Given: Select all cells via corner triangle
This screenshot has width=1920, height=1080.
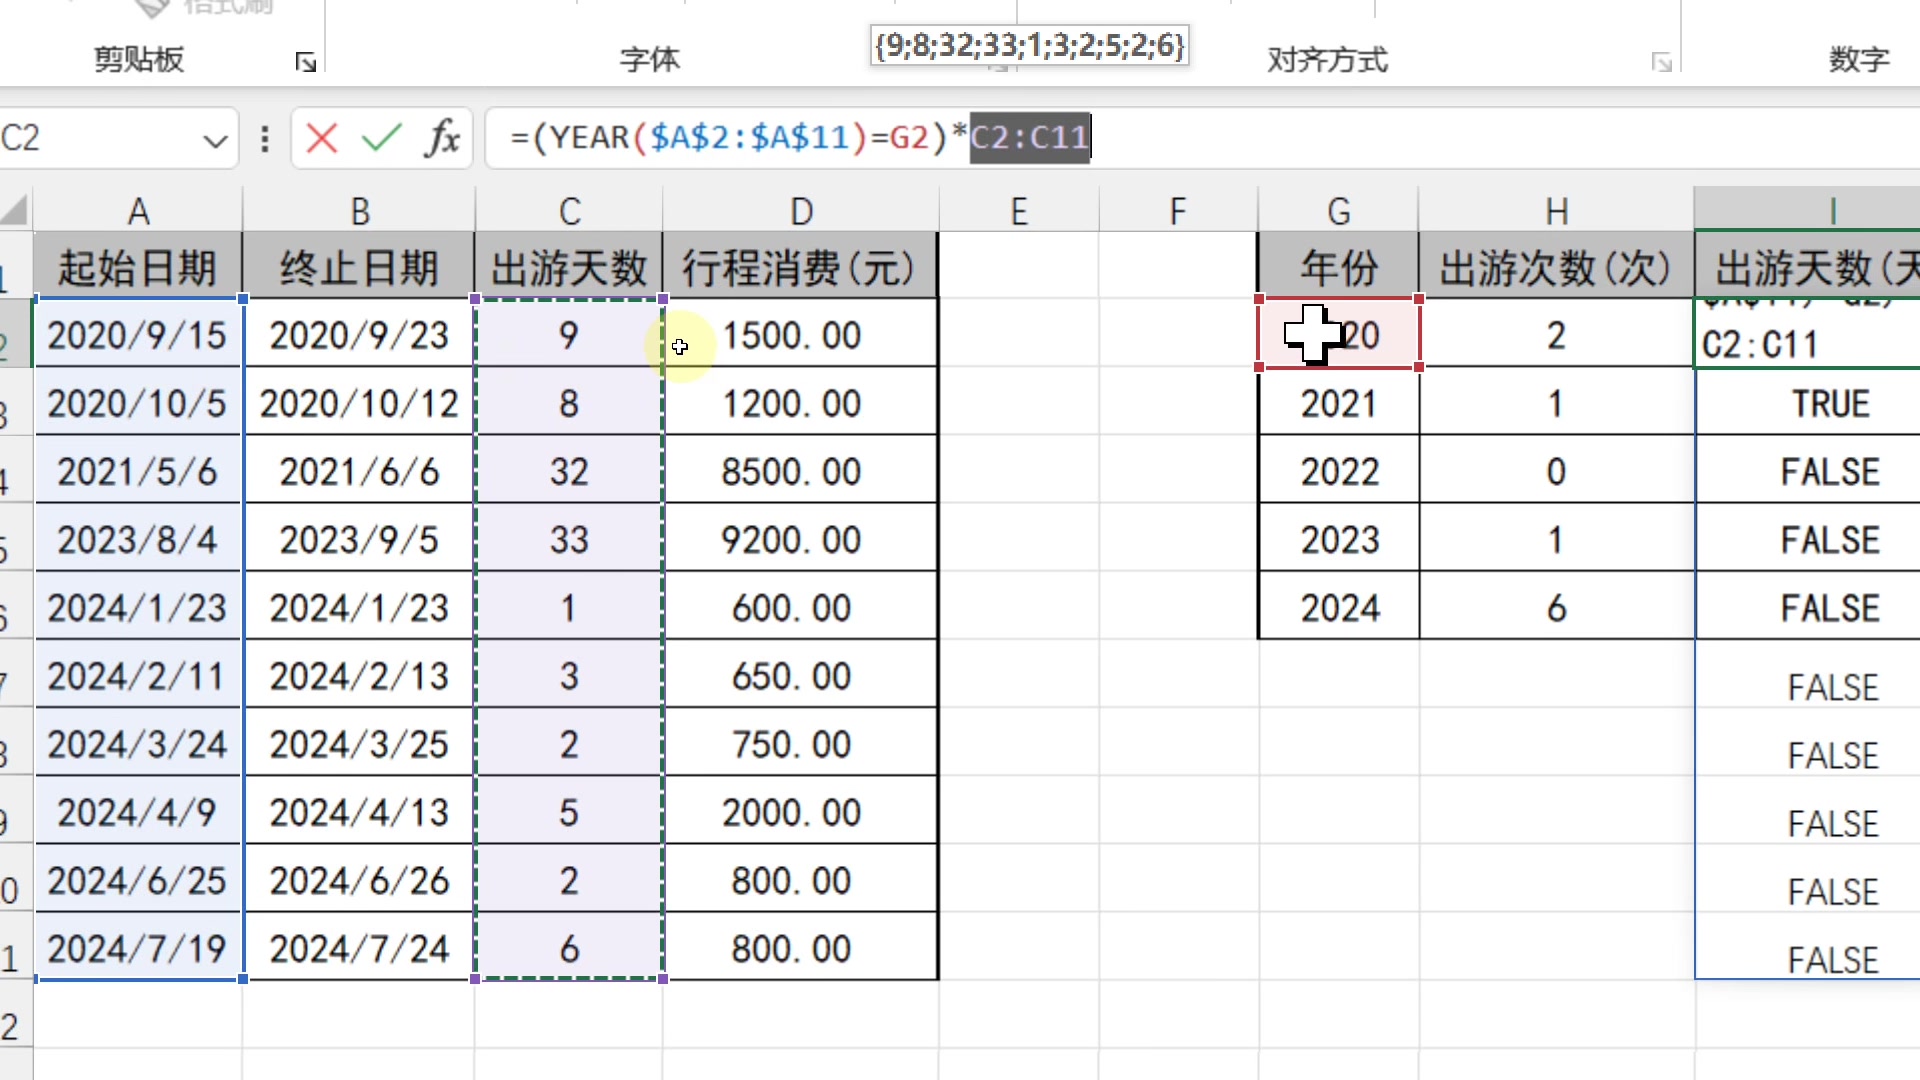Looking at the screenshot, I should (x=15, y=210).
